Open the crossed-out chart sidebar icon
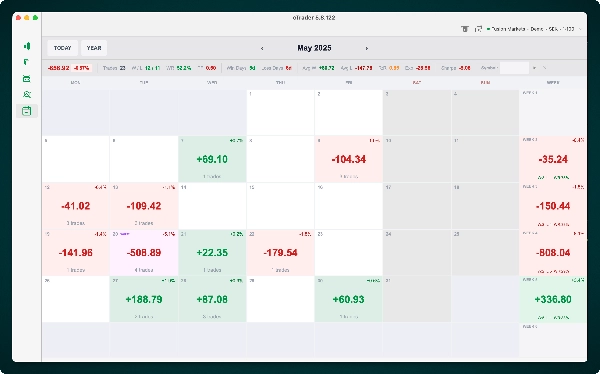The height and width of the screenshot is (374, 600). click(27, 95)
